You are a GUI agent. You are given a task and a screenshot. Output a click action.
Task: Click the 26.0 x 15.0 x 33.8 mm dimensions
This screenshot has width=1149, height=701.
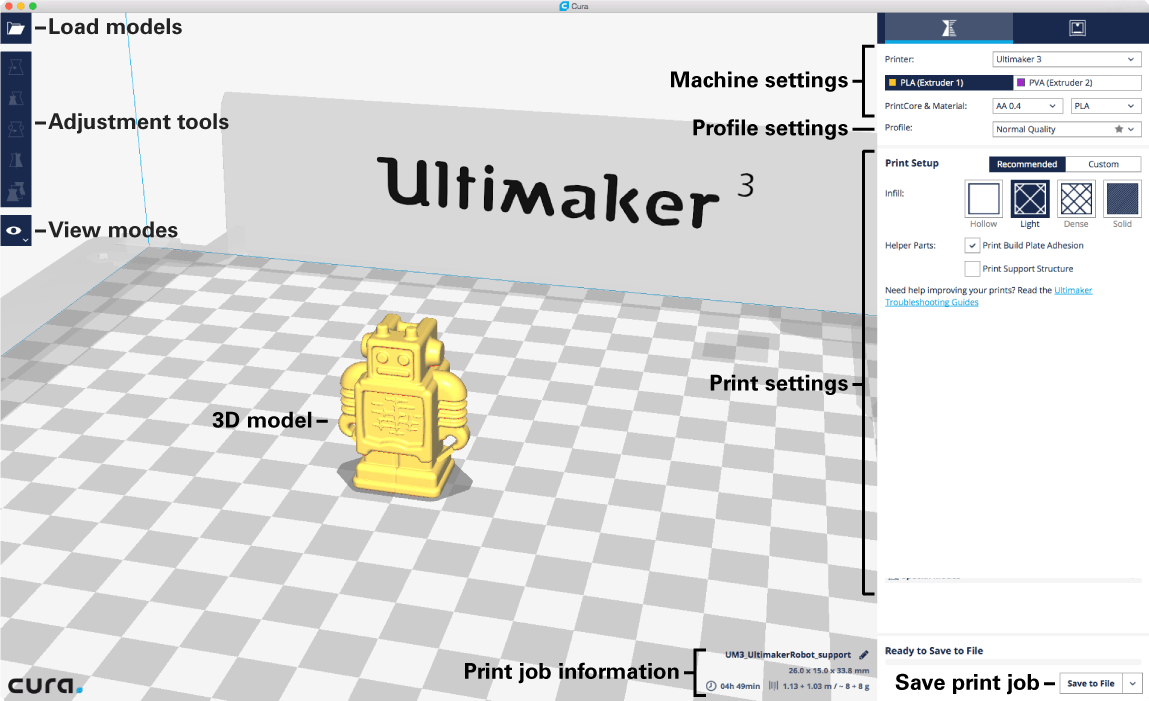point(828,670)
